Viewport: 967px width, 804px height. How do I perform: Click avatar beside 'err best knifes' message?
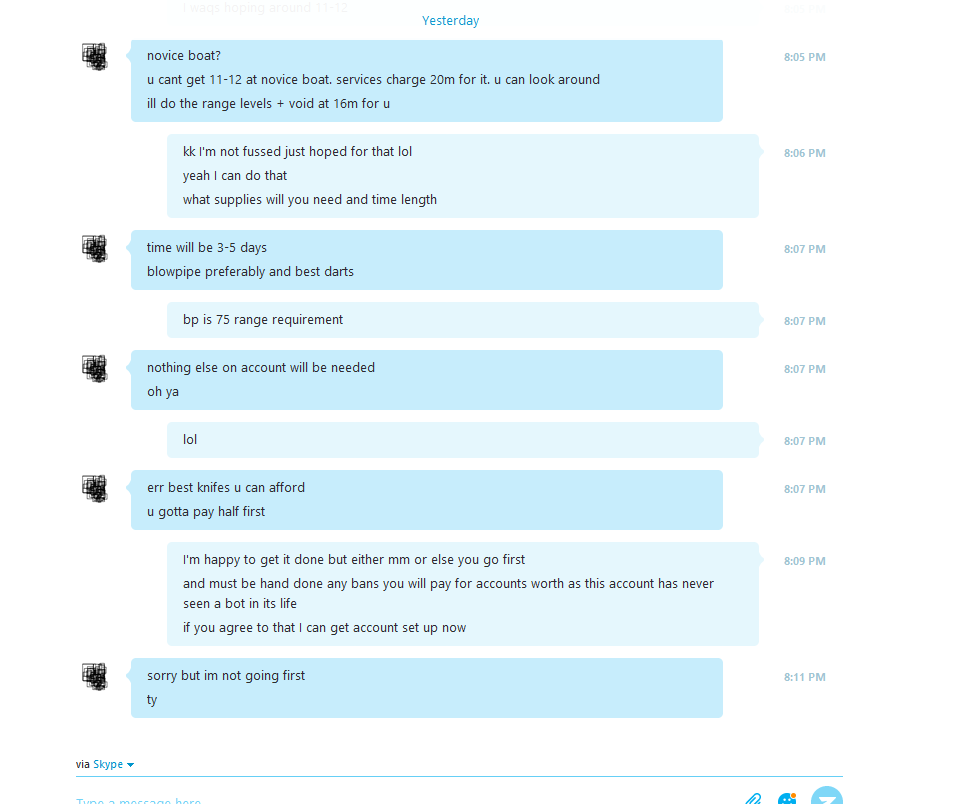pyautogui.click(x=95, y=488)
